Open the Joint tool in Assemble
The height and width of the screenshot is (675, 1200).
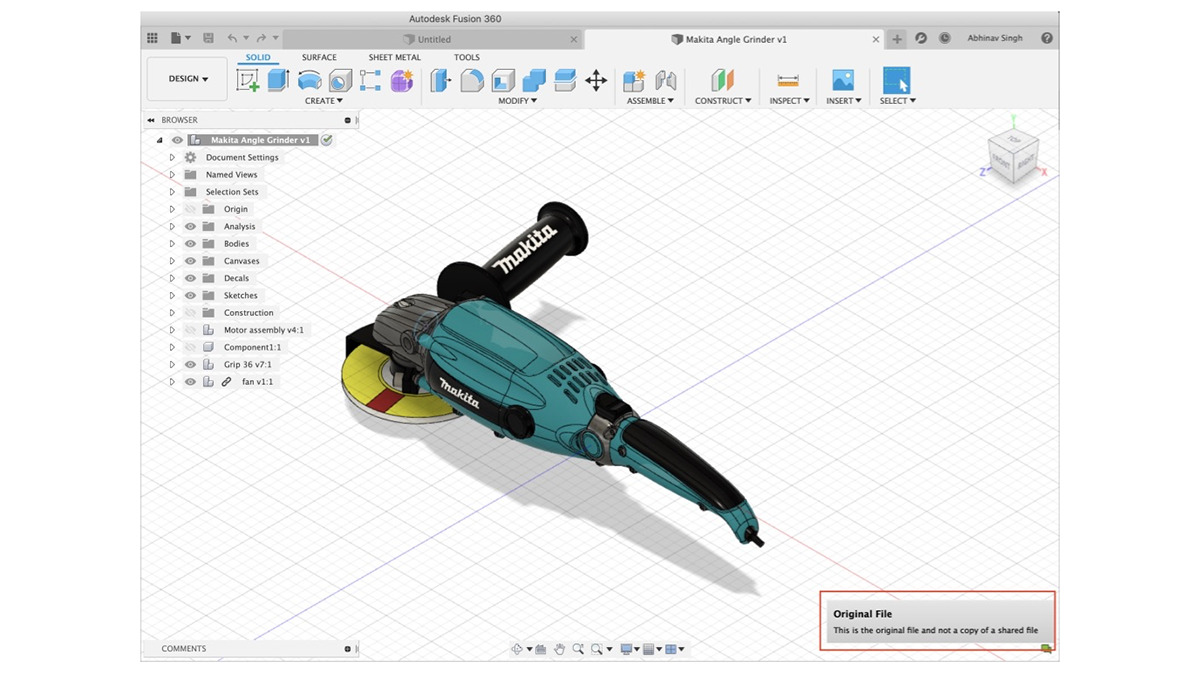[x=665, y=81]
